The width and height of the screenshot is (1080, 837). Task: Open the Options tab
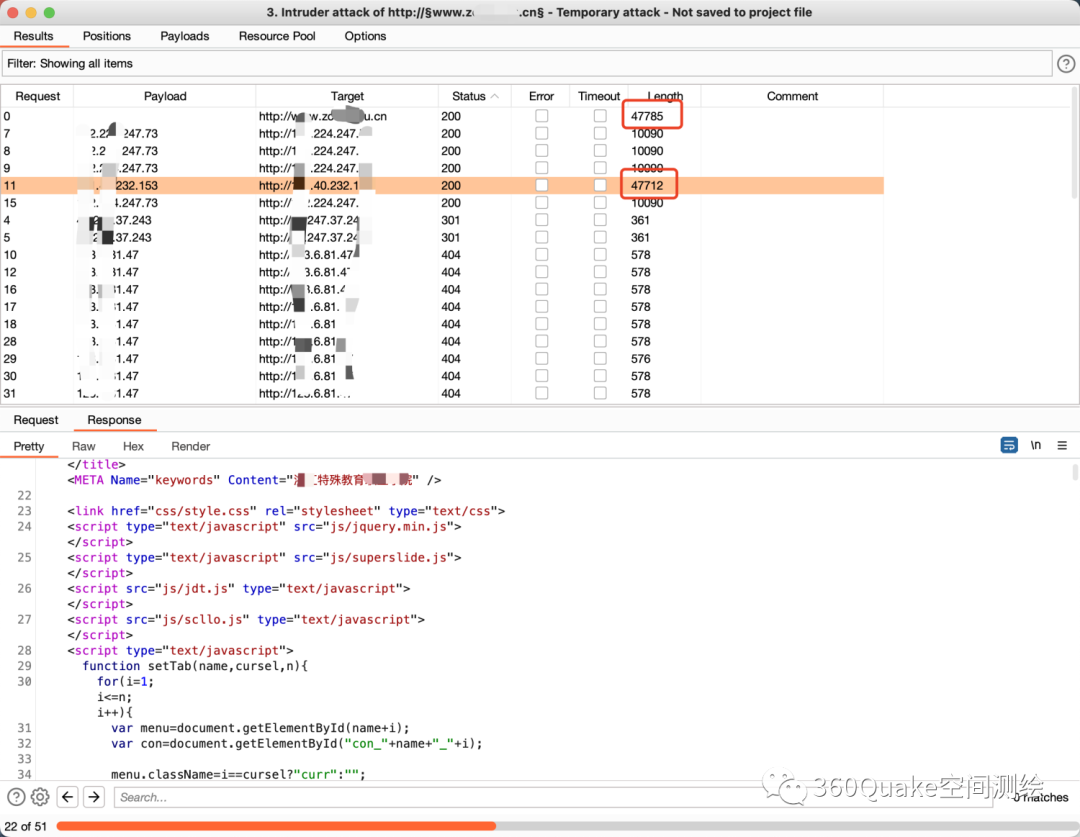point(365,36)
